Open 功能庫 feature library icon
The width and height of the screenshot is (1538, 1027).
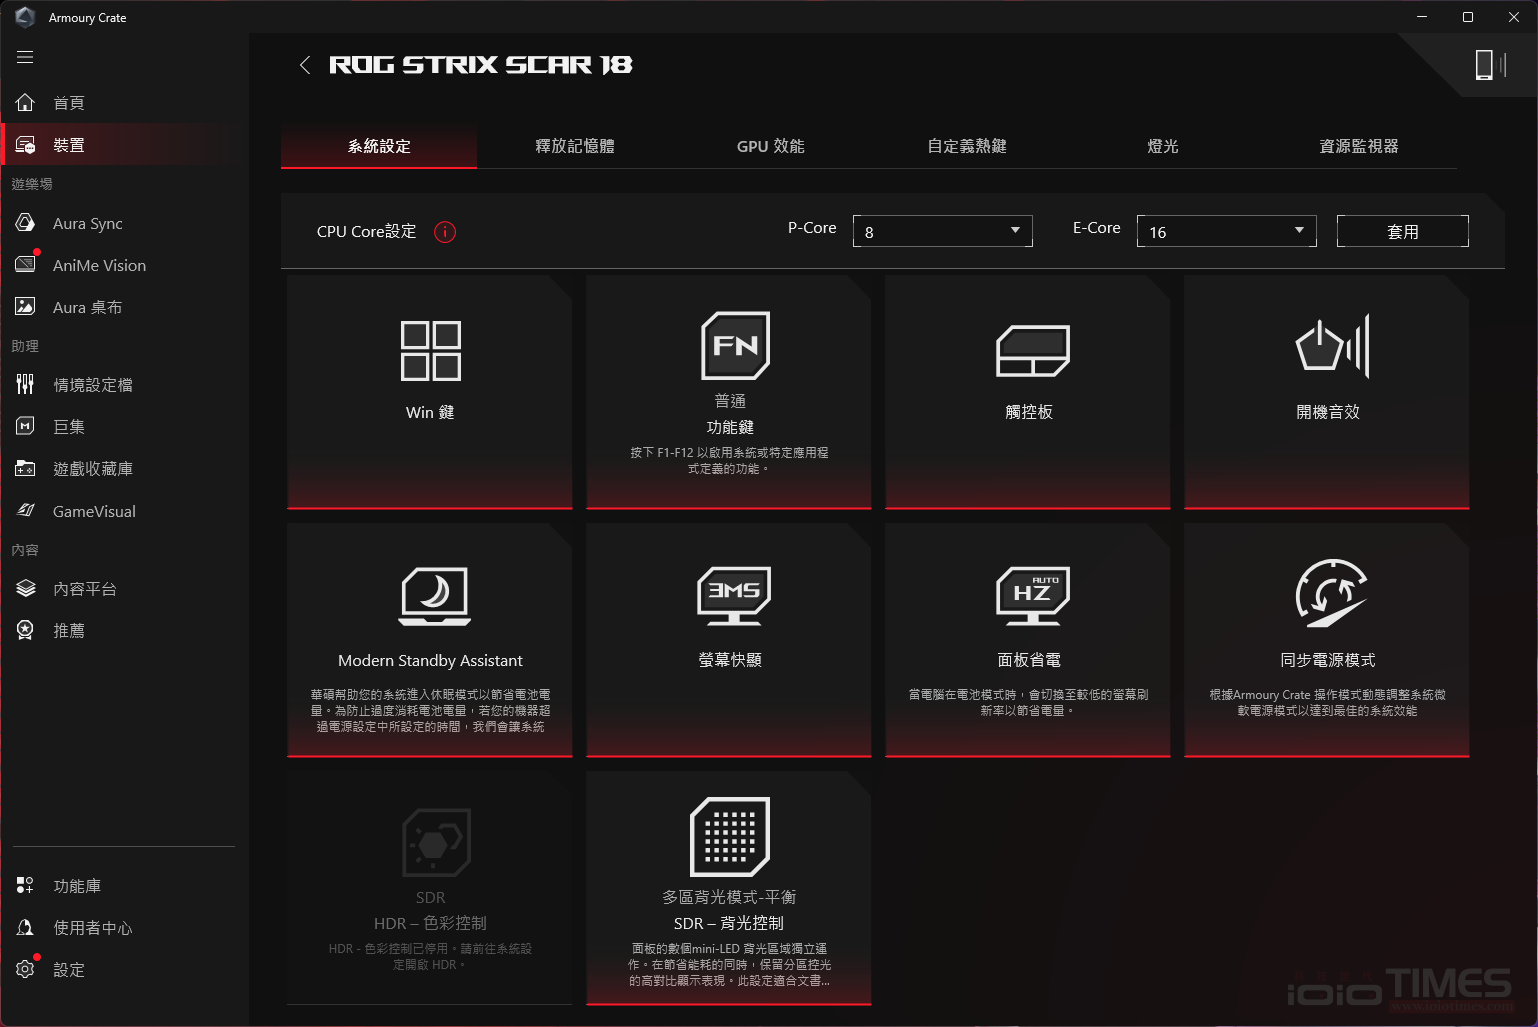[25, 885]
